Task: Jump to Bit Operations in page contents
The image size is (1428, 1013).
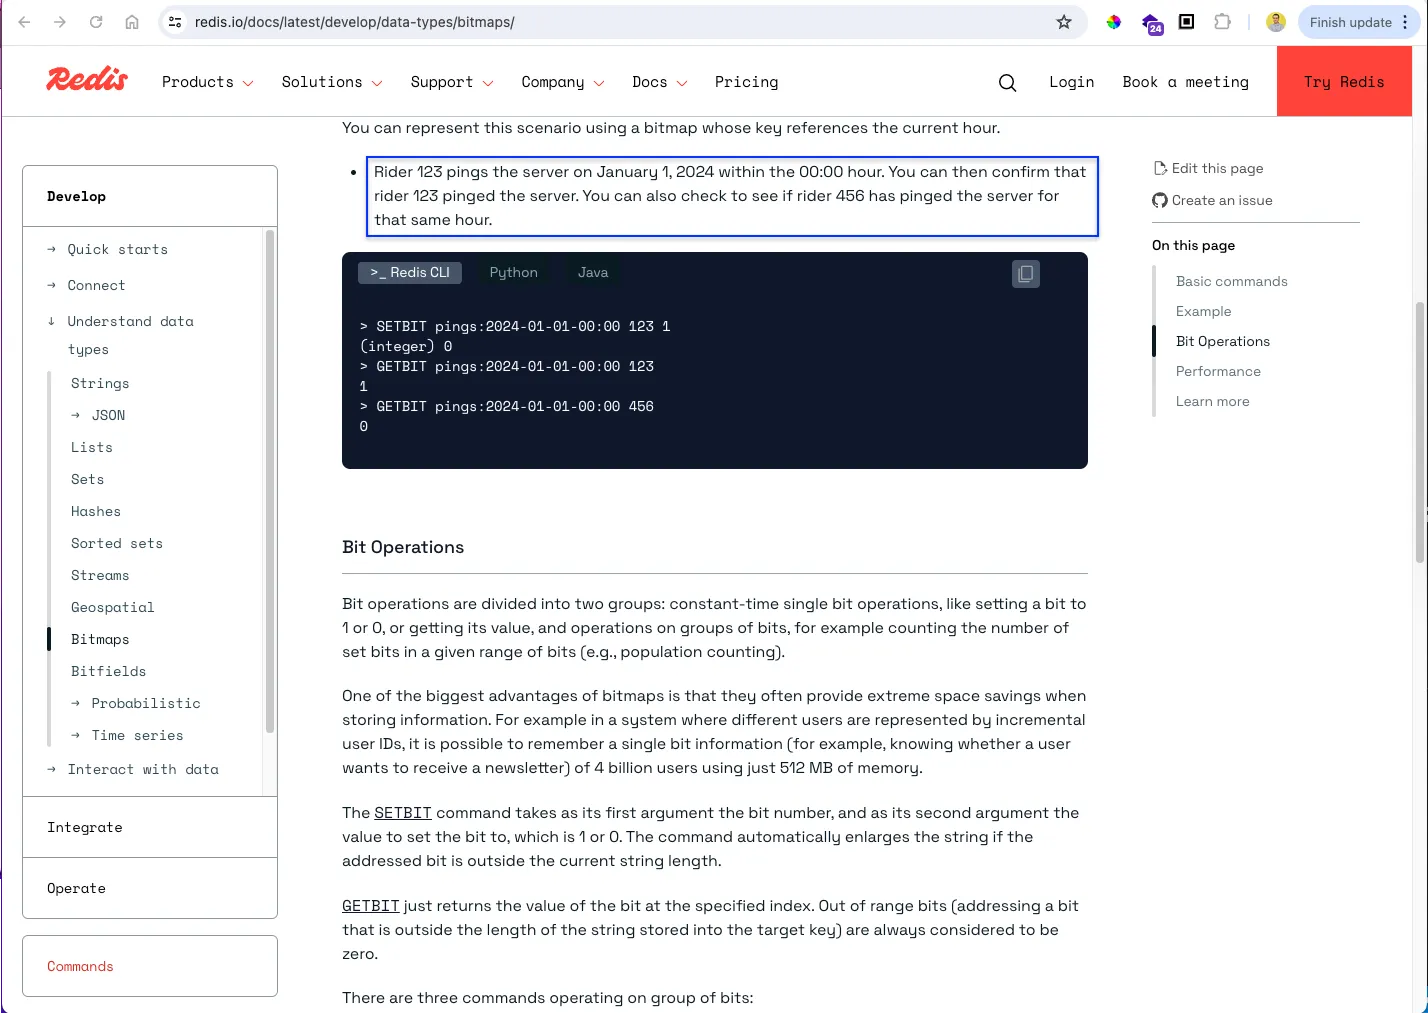Action: click(x=1222, y=341)
